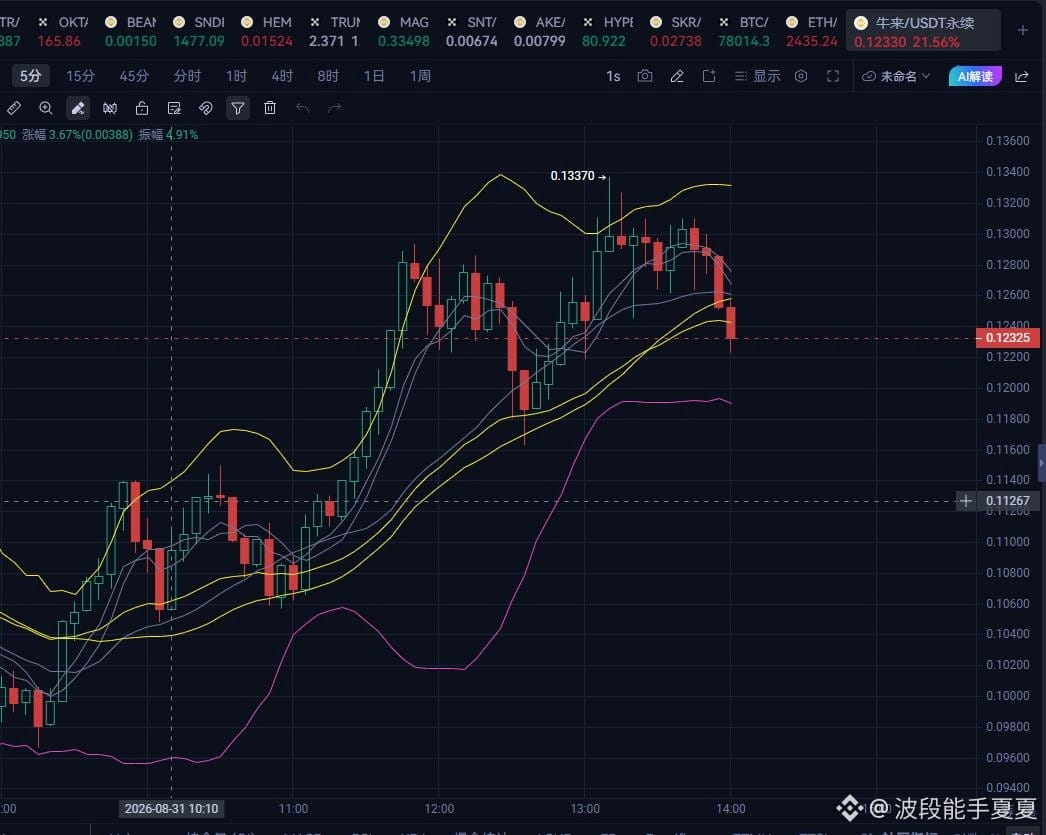This screenshot has width=1046, height=835.
Task: Open the SNDK symbol tab priced 1477.09
Action: (199, 31)
